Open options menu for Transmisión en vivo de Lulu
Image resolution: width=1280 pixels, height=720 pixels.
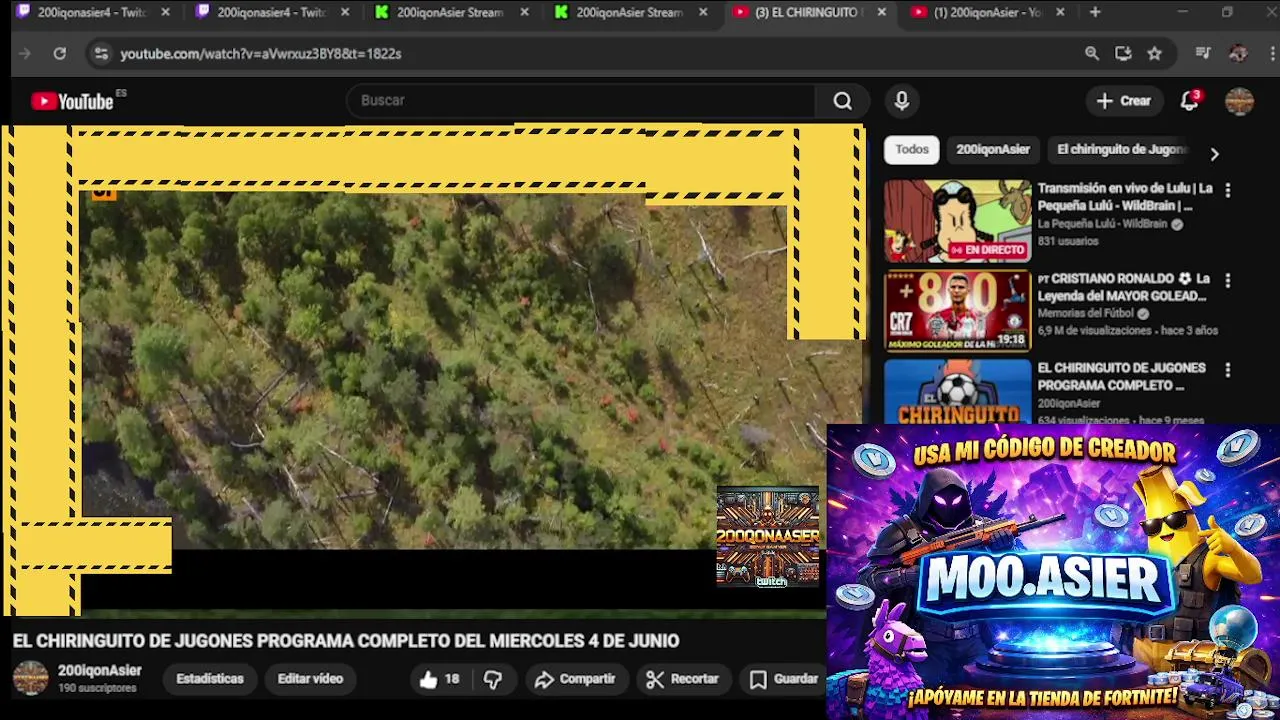pyautogui.click(x=1228, y=190)
